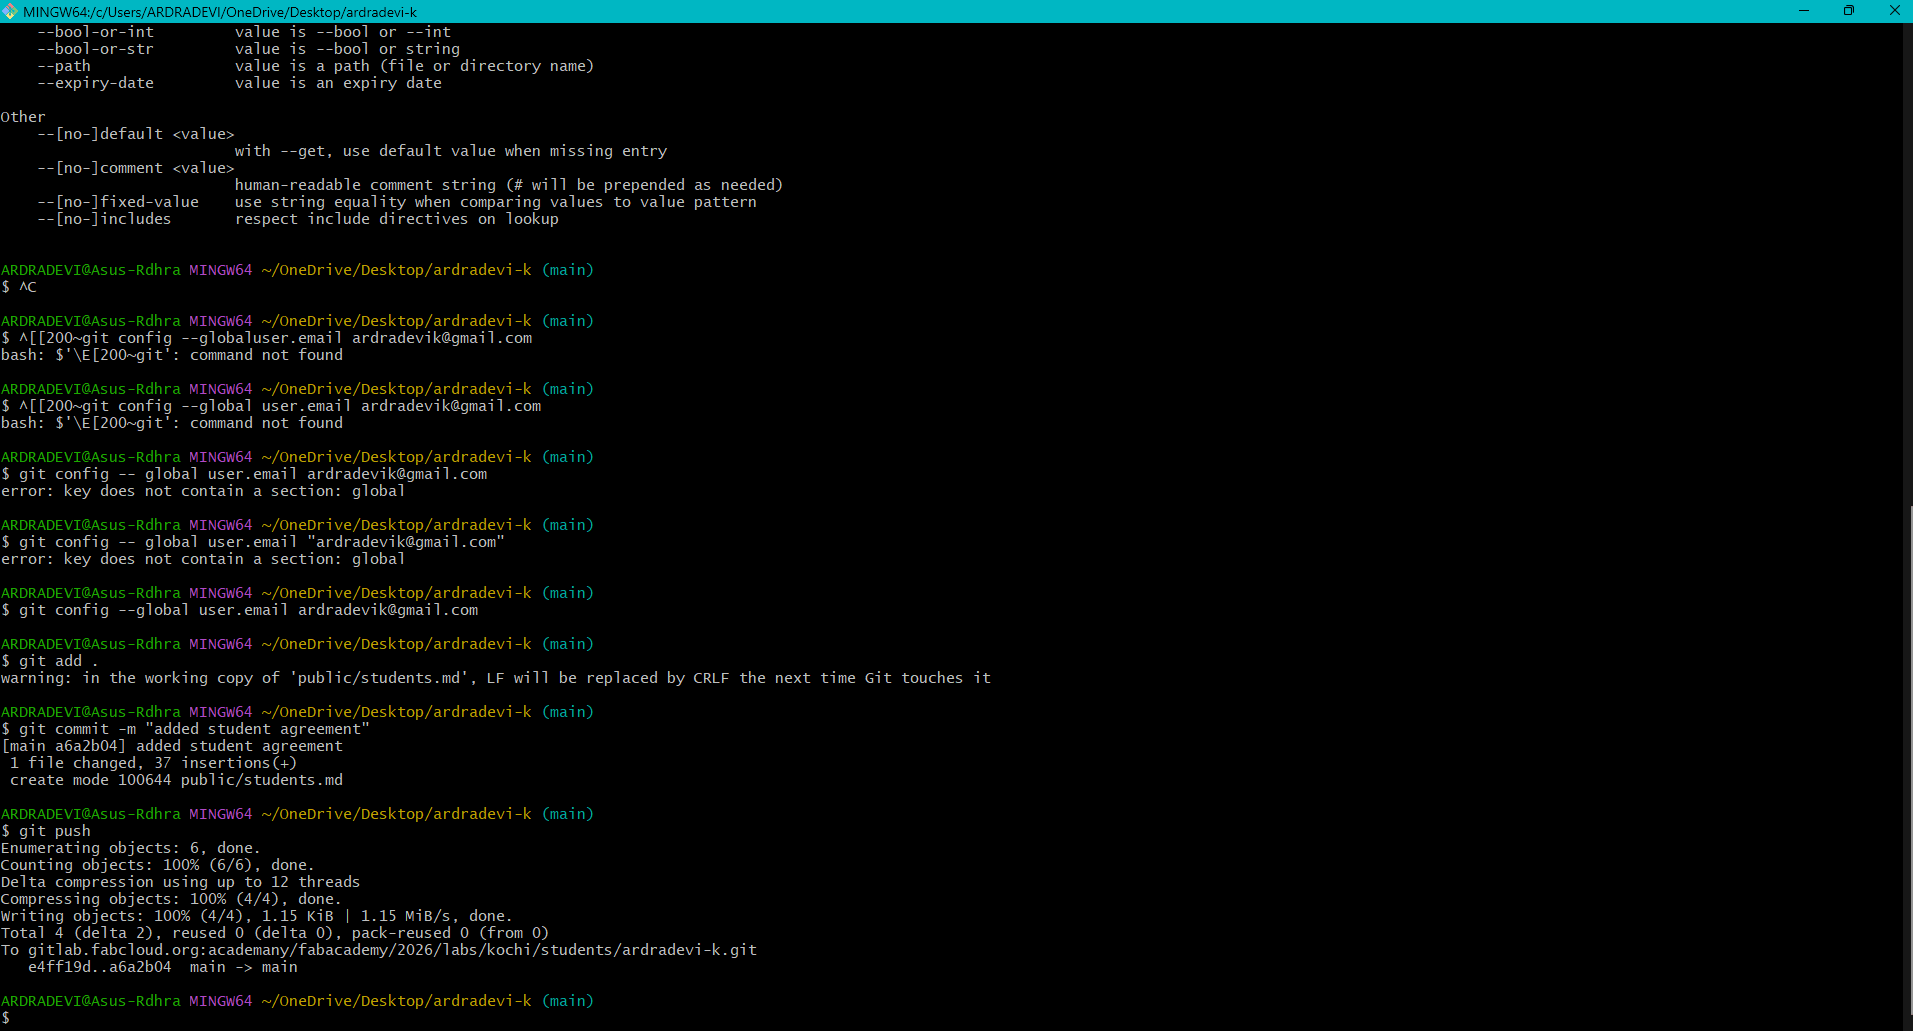
Task: Click the minimize button
Action: 1802,11
